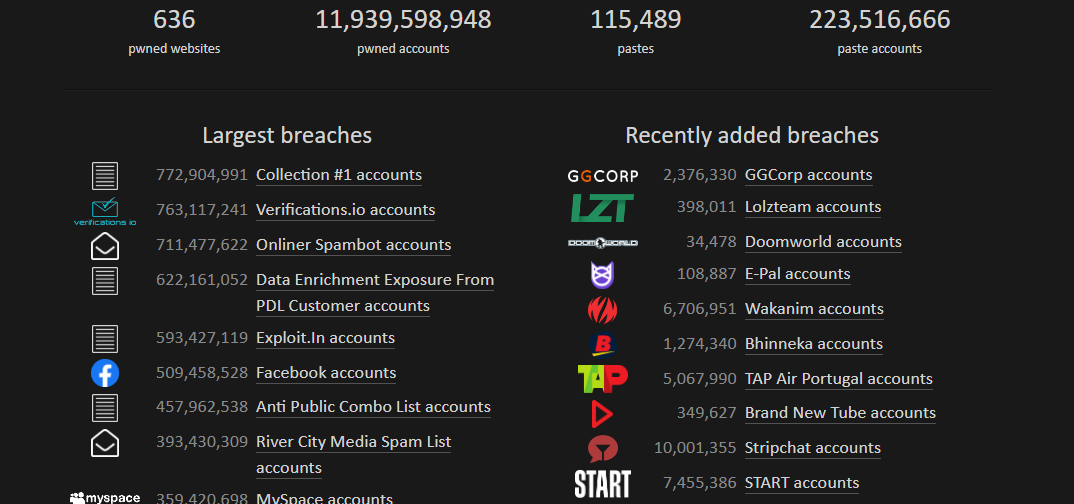This screenshot has height=504, width=1074.
Task: Open the Bhinneka accounts link
Action: tap(813, 344)
